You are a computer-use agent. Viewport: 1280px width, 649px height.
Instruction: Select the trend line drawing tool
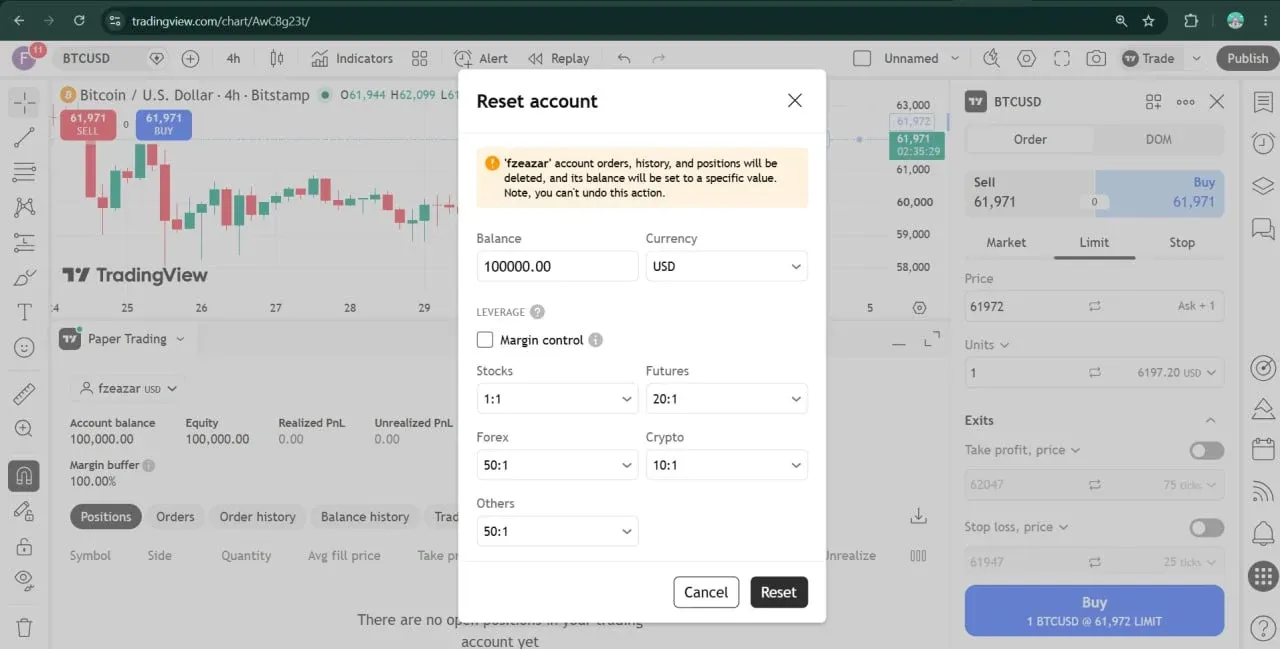24,137
